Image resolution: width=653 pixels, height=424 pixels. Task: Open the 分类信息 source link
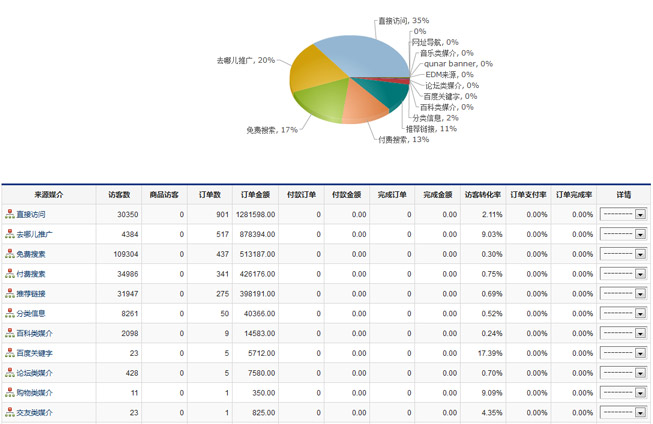pos(31,314)
